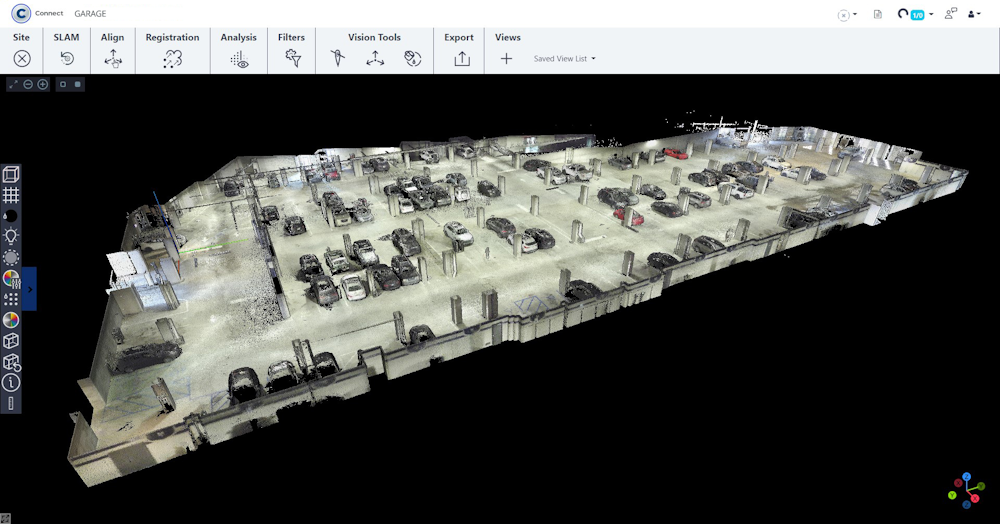The width and height of the screenshot is (1000, 524).
Task: Open the 1/0 job queue dropdown
Action: click(917, 14)
